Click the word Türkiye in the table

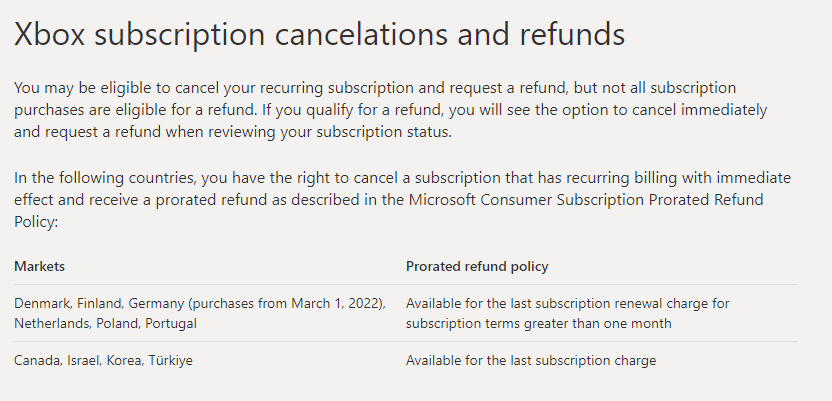tap(171, 361)
